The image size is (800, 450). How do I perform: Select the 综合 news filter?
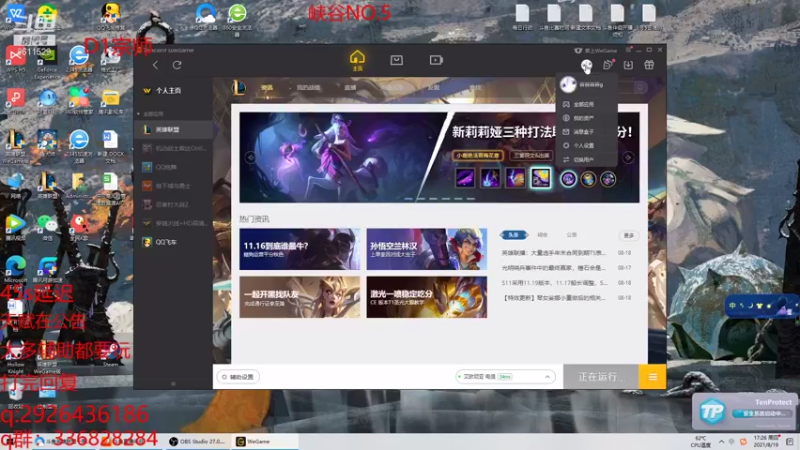tap(542, 235)
